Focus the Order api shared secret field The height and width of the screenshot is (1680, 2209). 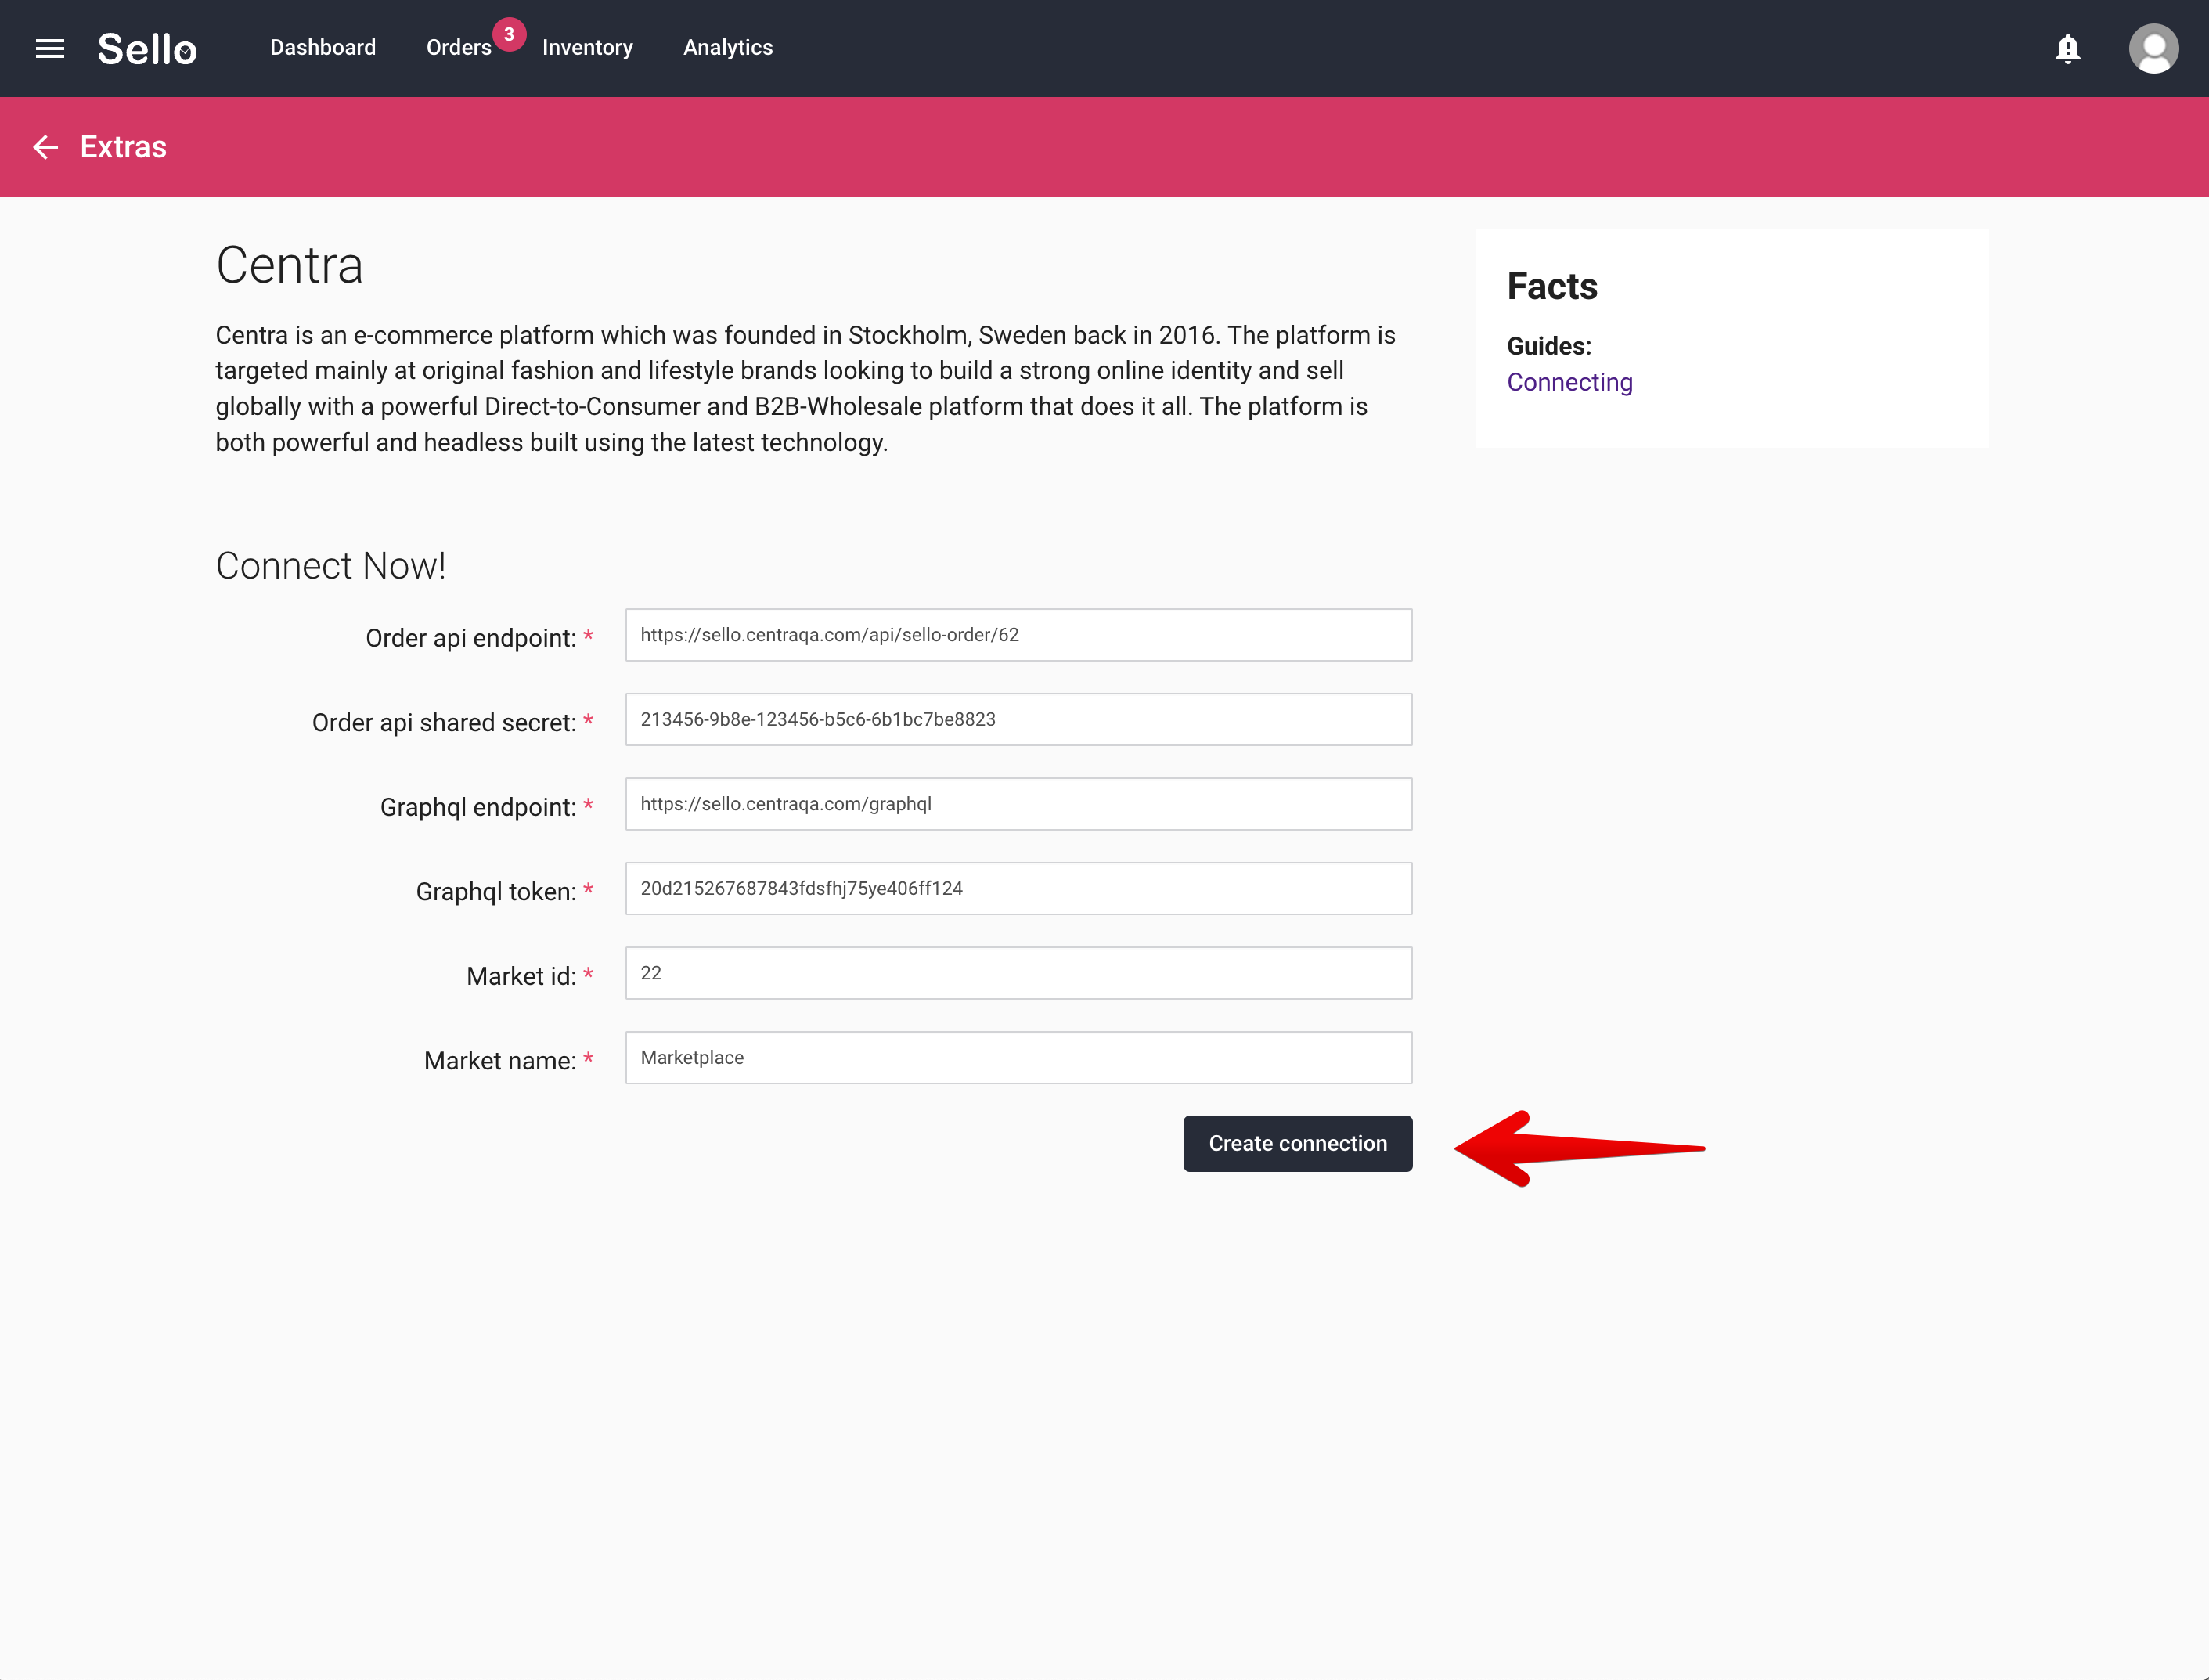point(1018,719)
